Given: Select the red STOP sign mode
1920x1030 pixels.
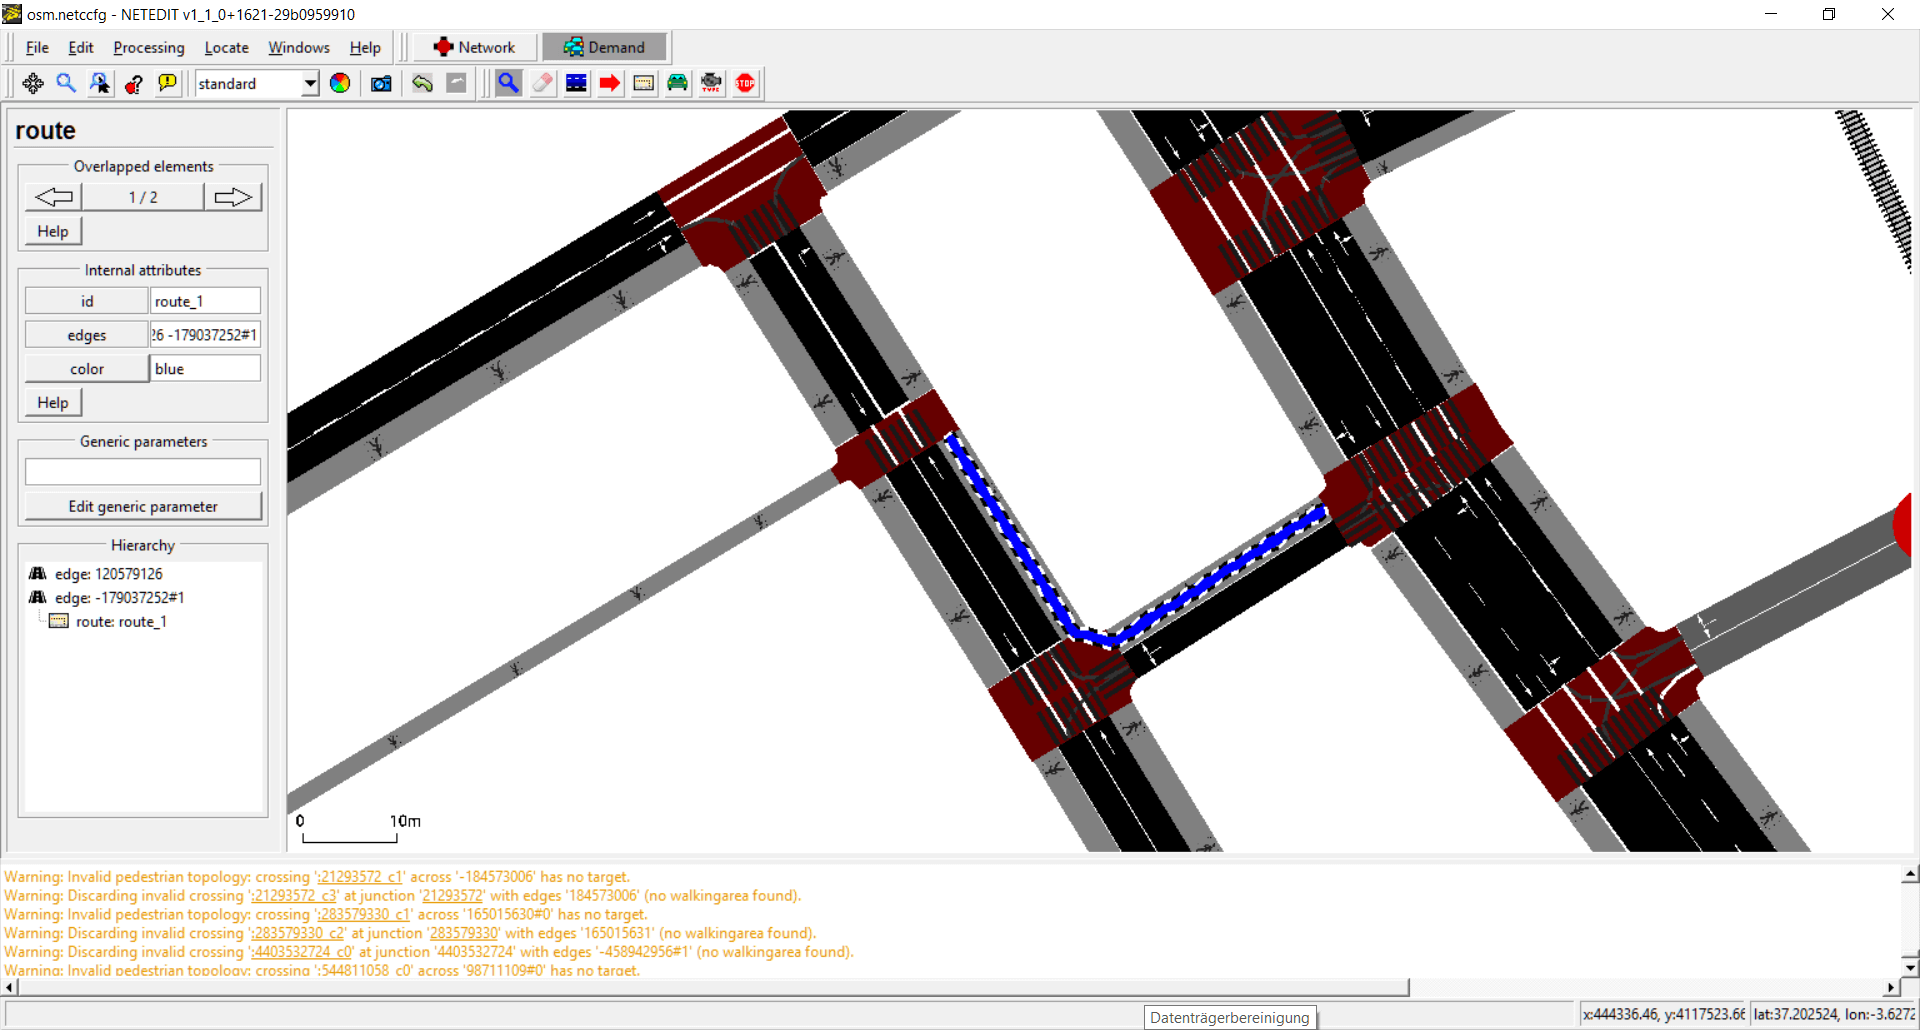Looking at the screenshot, I should [746, 84].
